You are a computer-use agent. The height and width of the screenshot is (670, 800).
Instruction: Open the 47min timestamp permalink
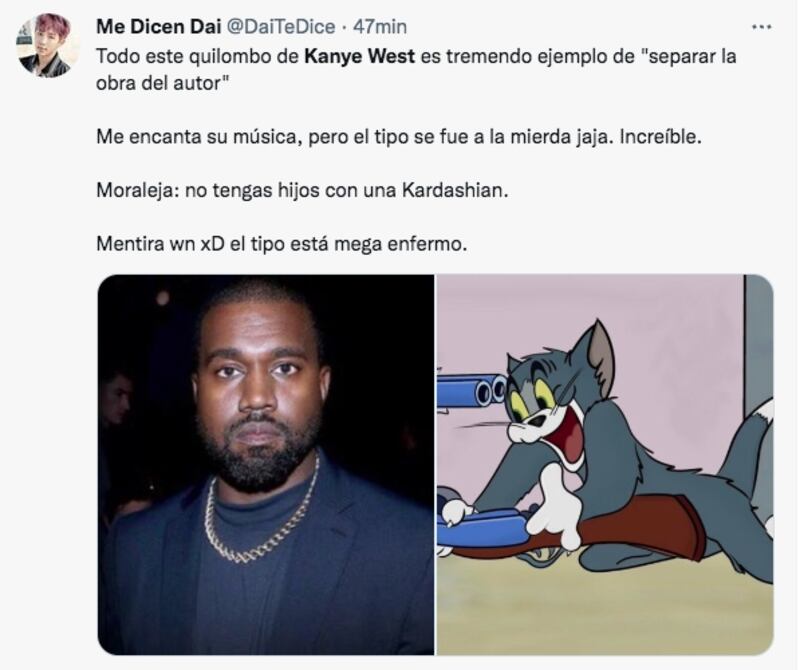[380, 27]
